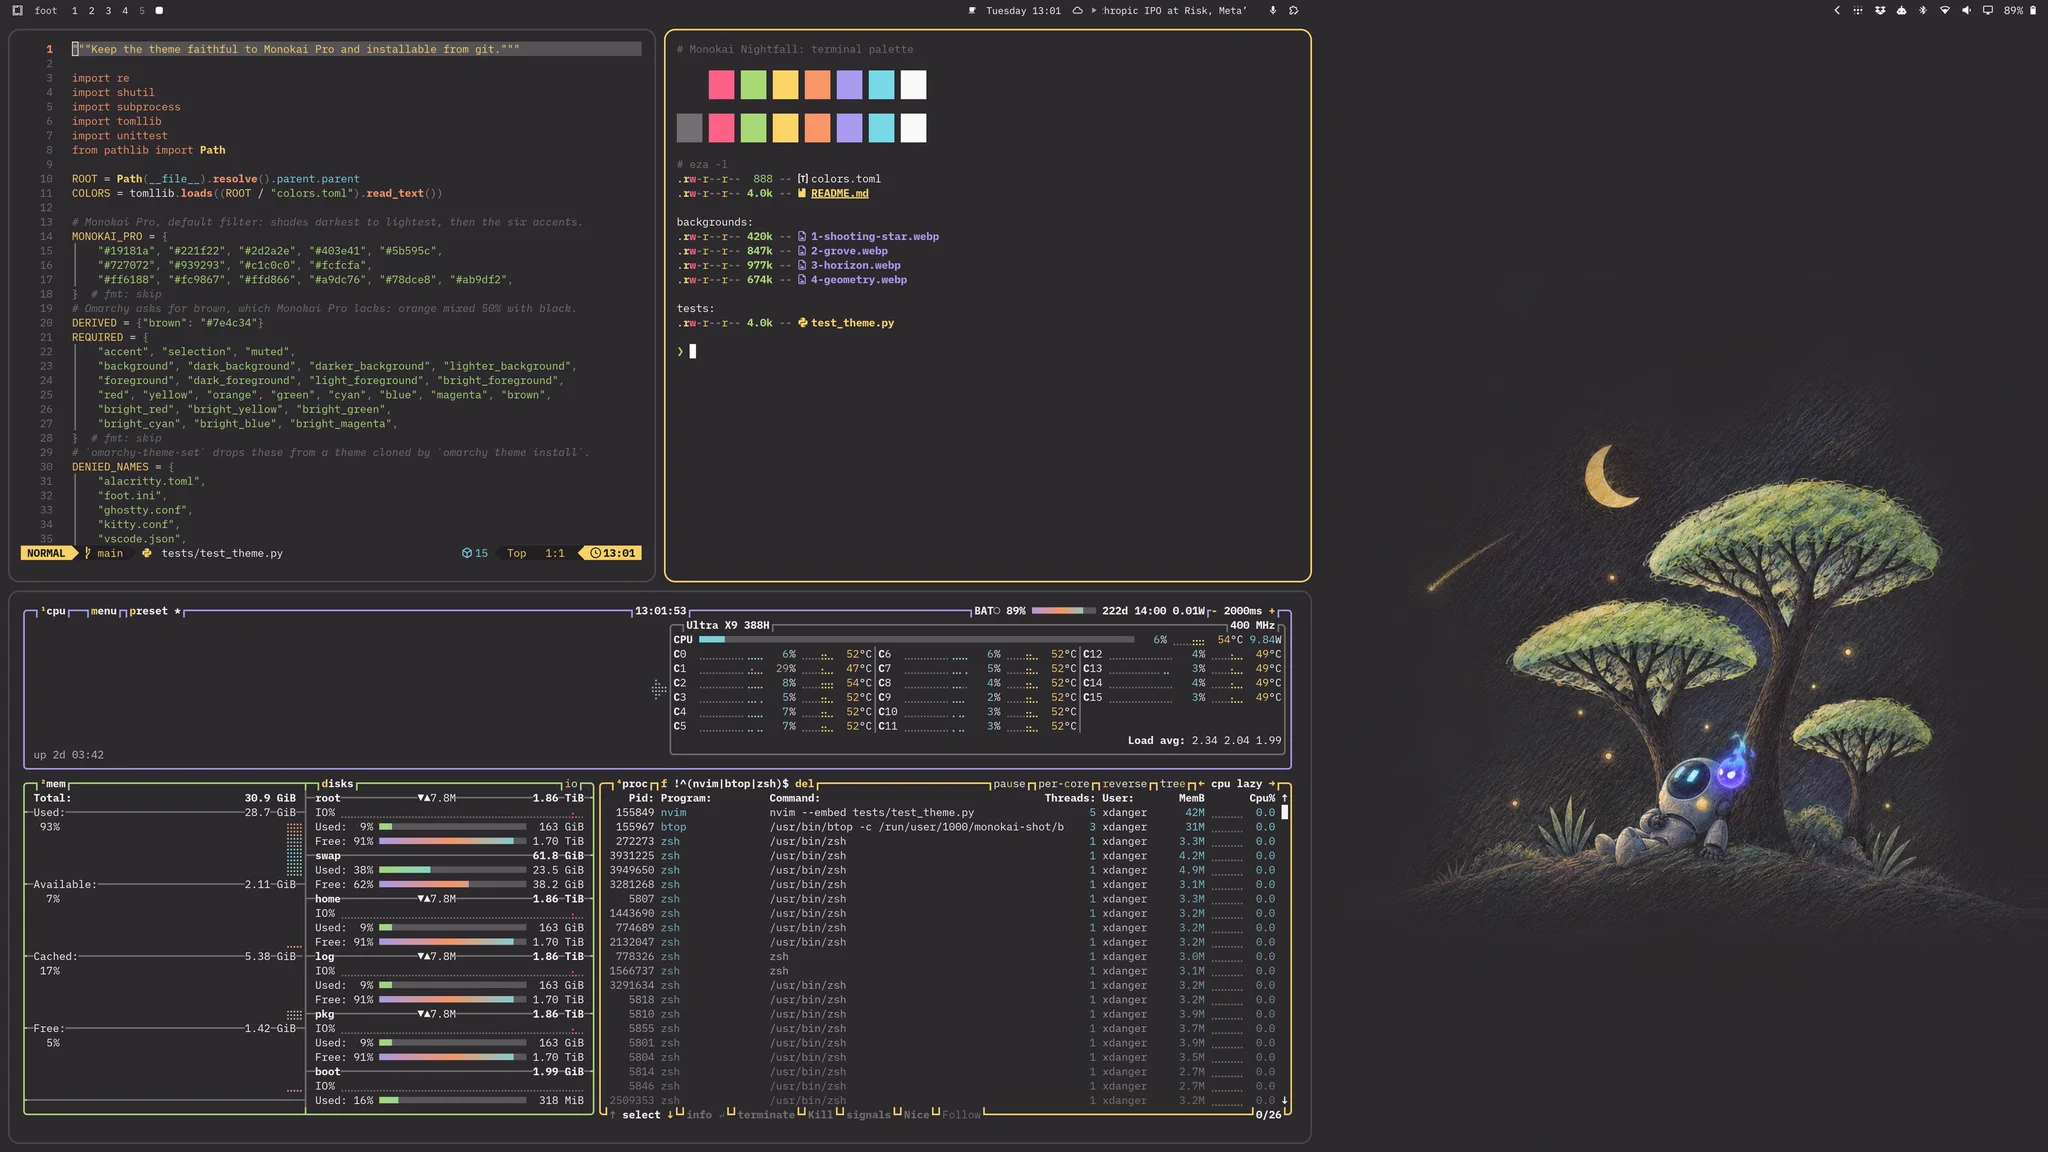2048x1152 pixels.
Task: Toggle the cpu box label in btop
Action: pyautogui.click(x=52, y=611)
